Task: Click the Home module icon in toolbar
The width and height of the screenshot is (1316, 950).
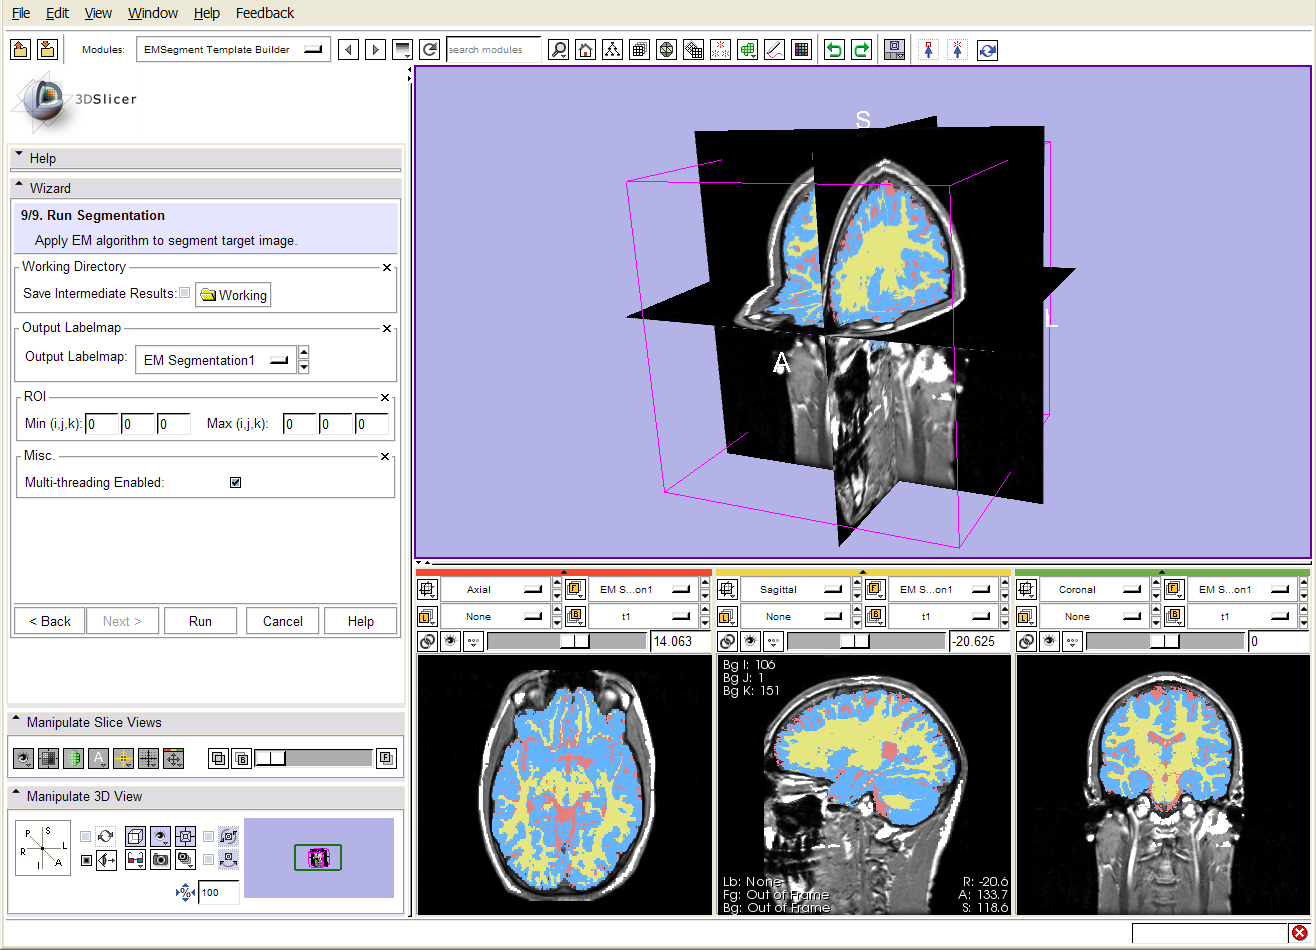Action: pos(585,50)
